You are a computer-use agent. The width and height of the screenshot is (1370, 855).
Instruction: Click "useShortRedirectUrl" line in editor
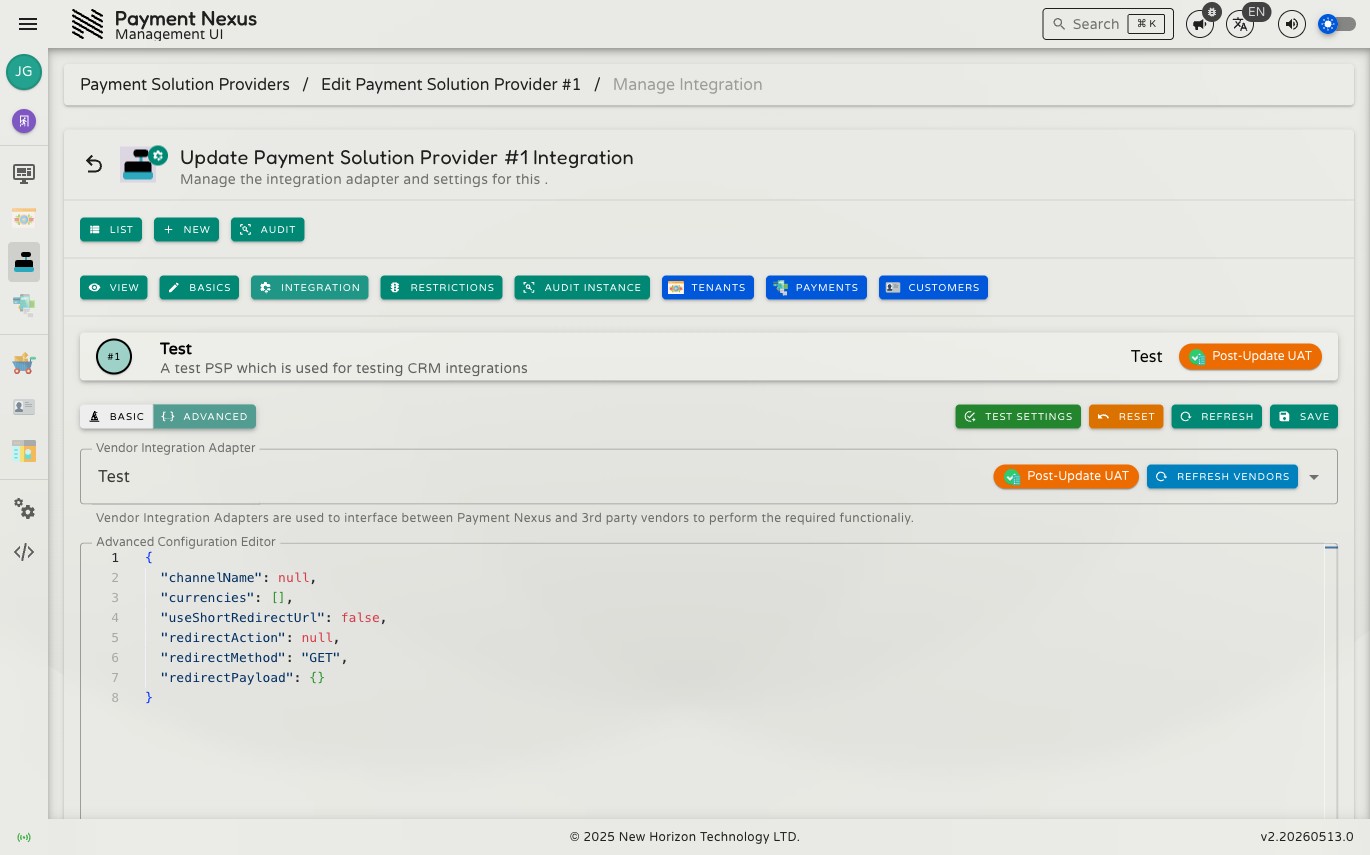(273, 618)
